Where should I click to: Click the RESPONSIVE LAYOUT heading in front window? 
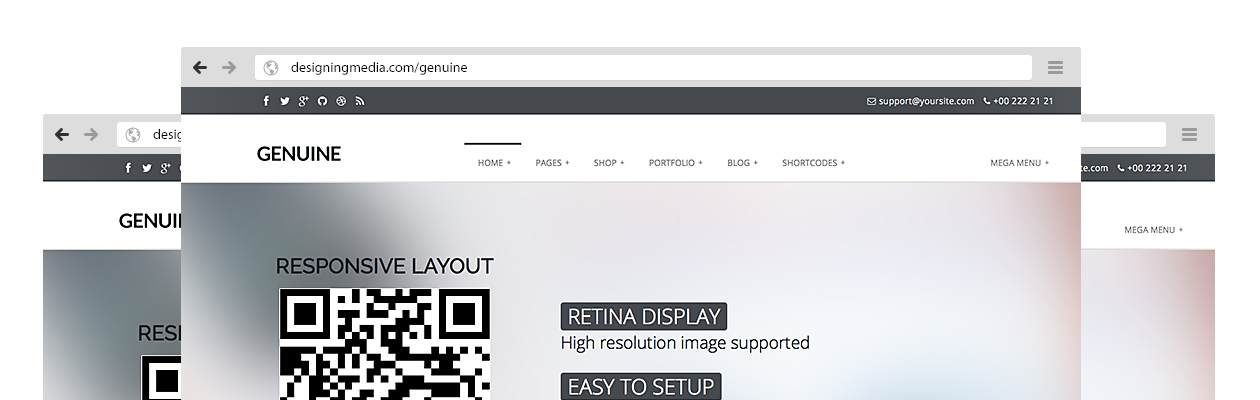385,266
